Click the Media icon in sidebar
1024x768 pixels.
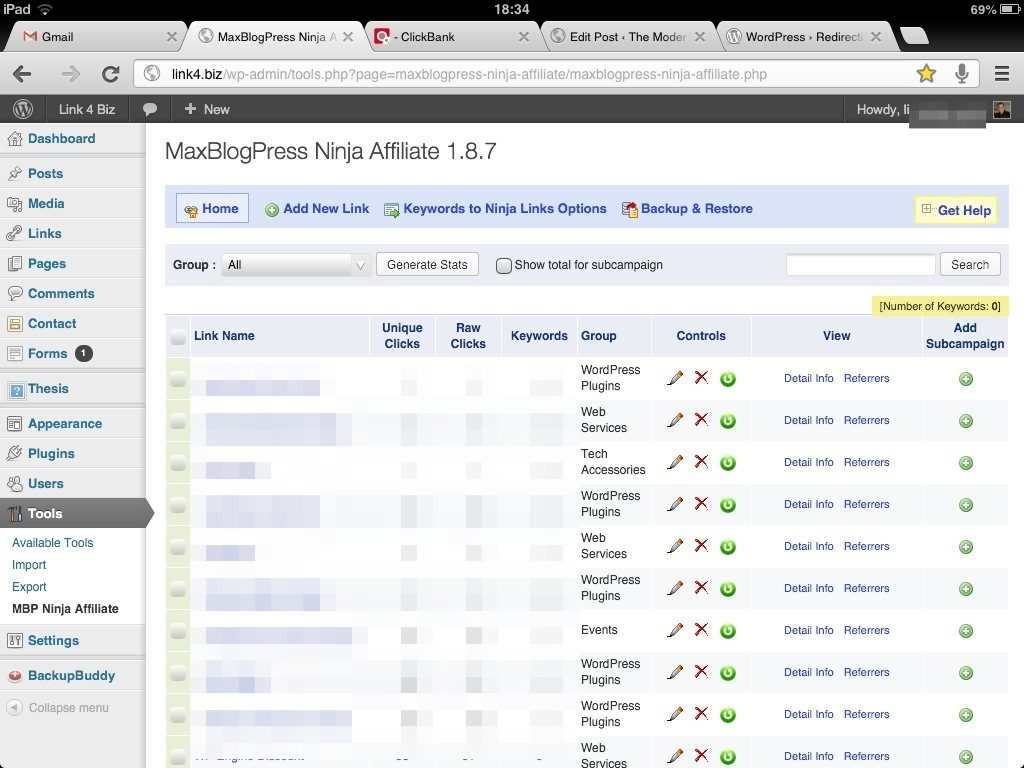(14, 204)
